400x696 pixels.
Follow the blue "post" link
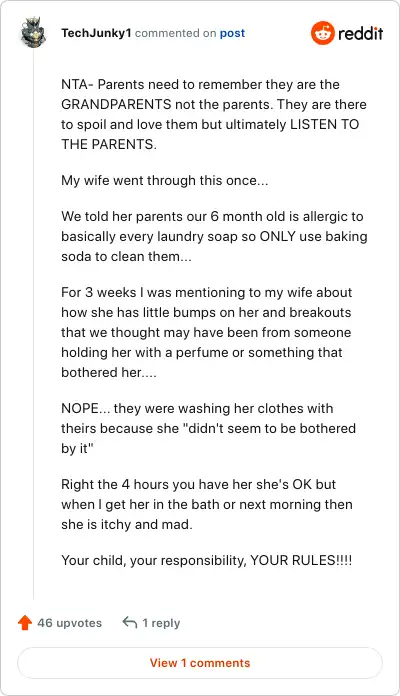coord(232,33)
